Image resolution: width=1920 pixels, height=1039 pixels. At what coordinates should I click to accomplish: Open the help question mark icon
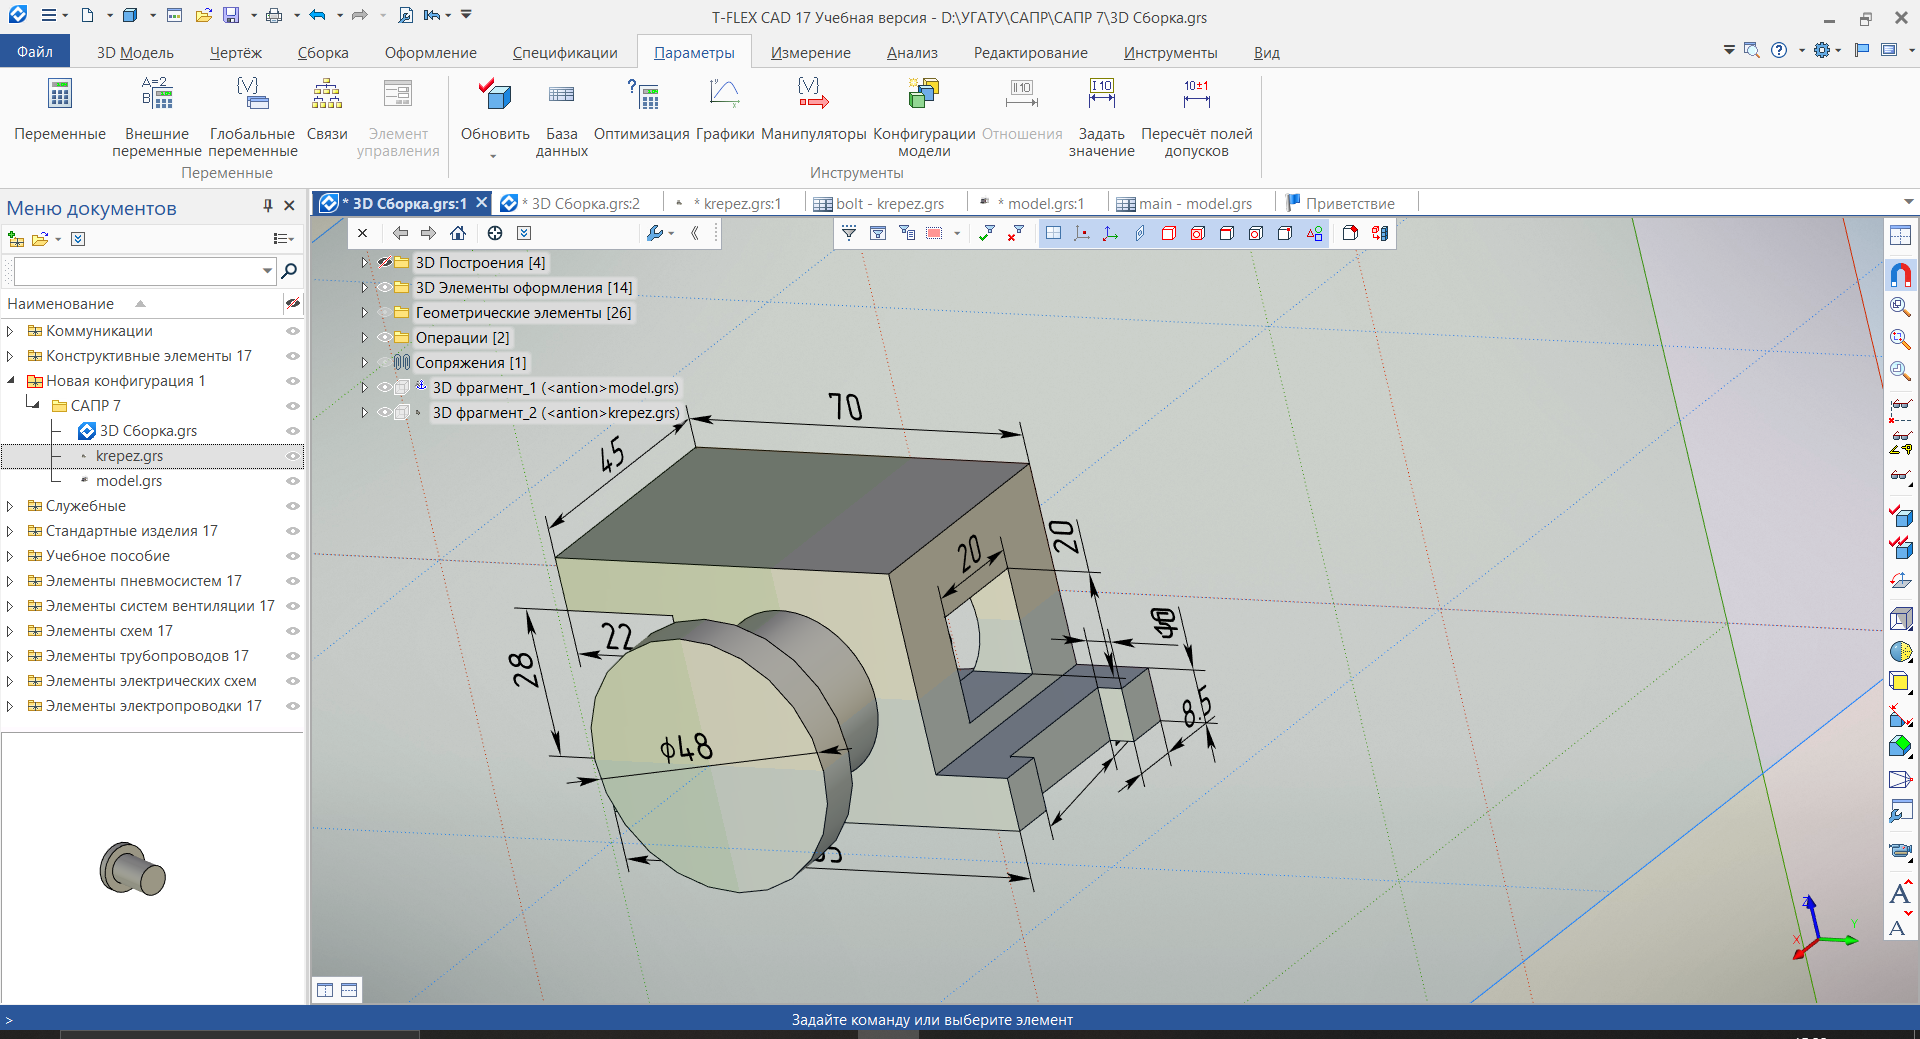point(1779,50)
